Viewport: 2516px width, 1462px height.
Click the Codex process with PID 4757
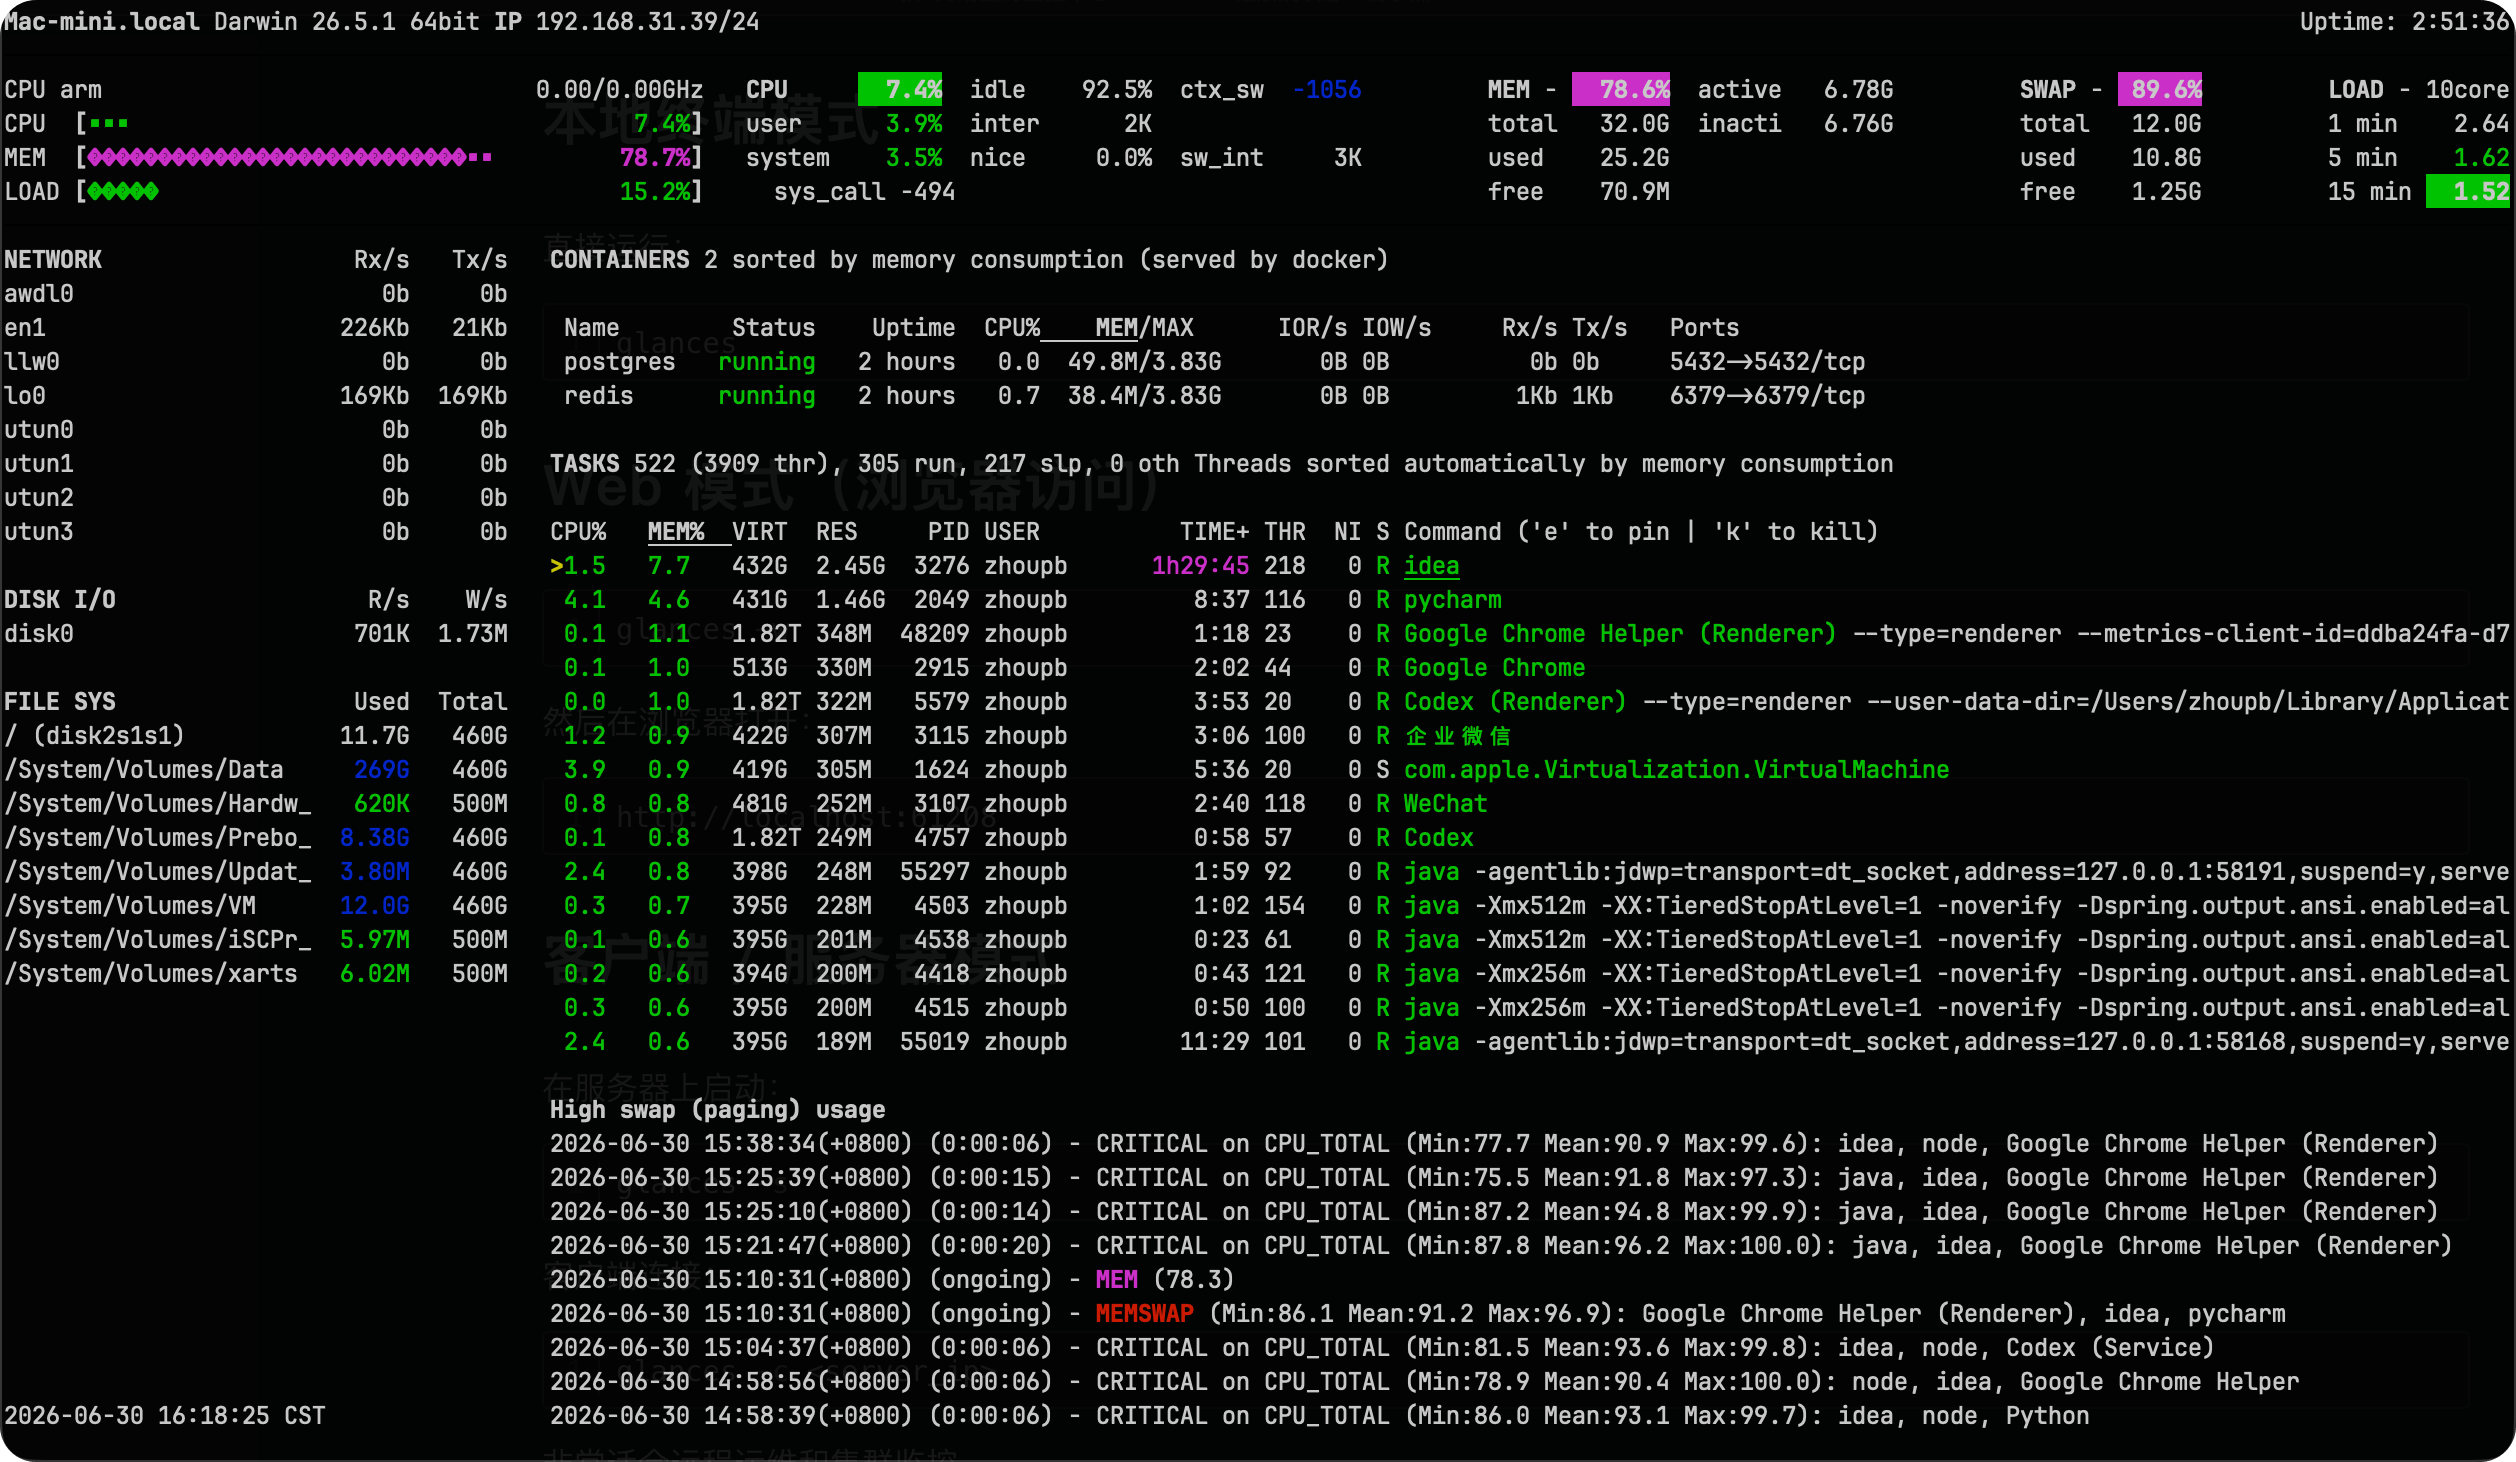click(1438, 838)
